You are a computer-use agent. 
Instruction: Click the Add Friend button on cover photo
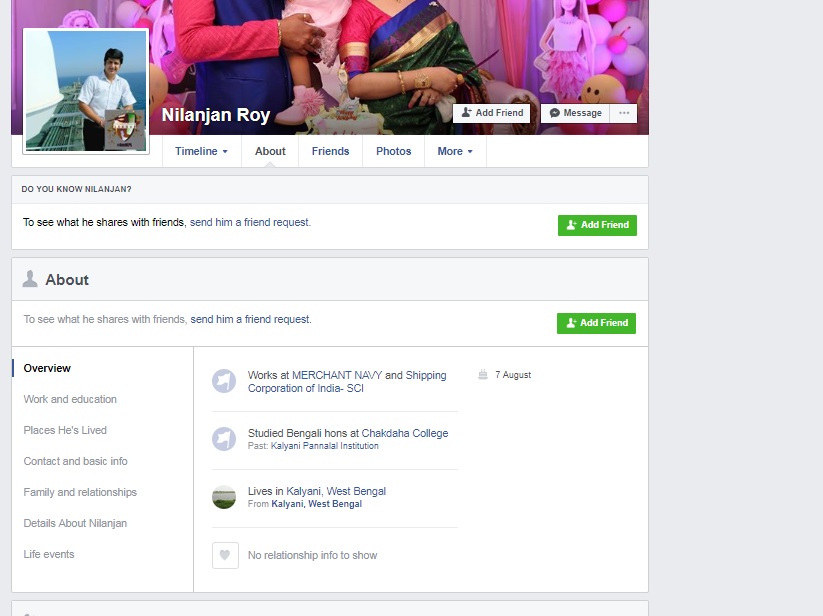(x=492, y=113)
